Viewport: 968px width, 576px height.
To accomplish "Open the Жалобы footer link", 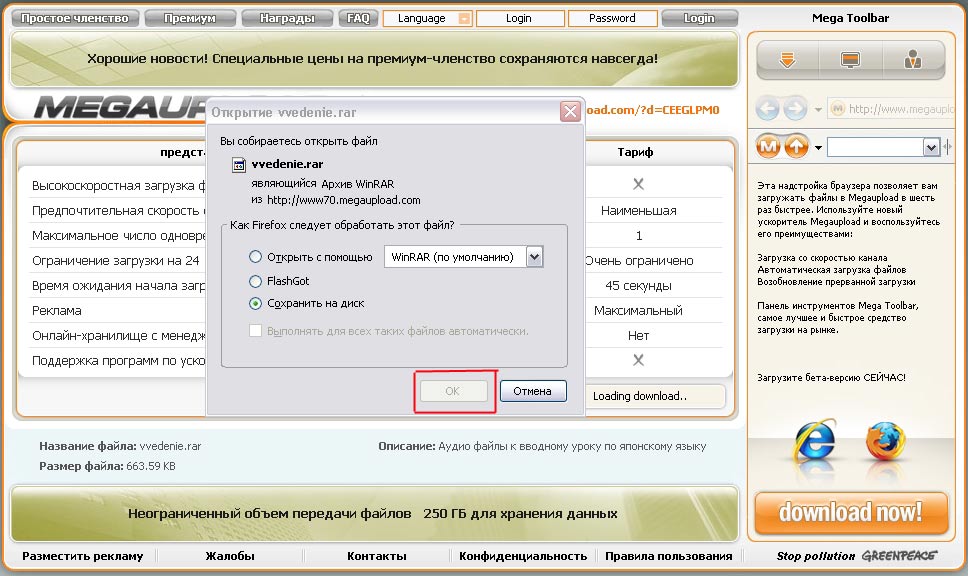I will (230, 556).
